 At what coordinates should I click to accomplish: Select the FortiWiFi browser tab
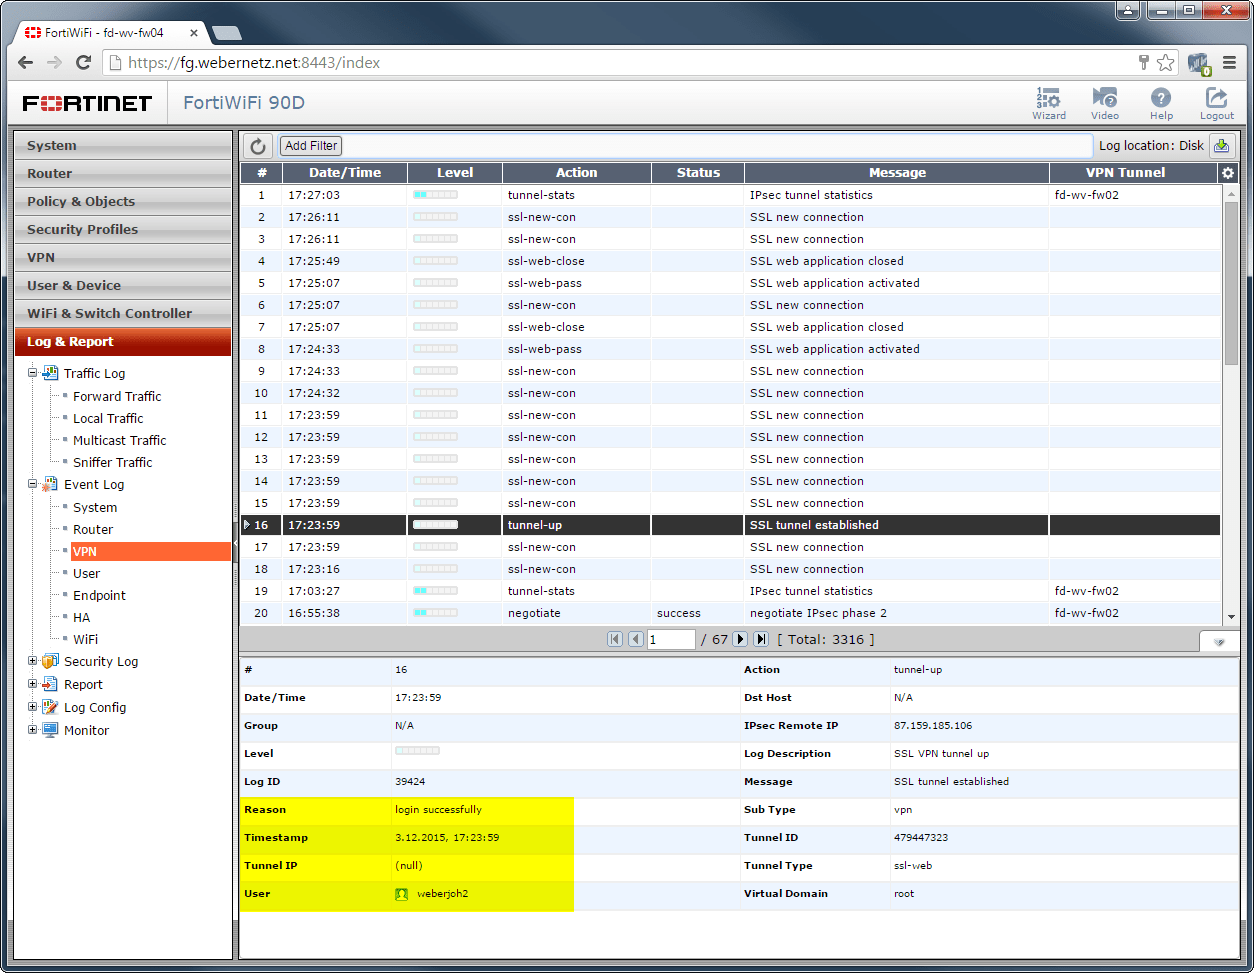[x=107, y=32]
